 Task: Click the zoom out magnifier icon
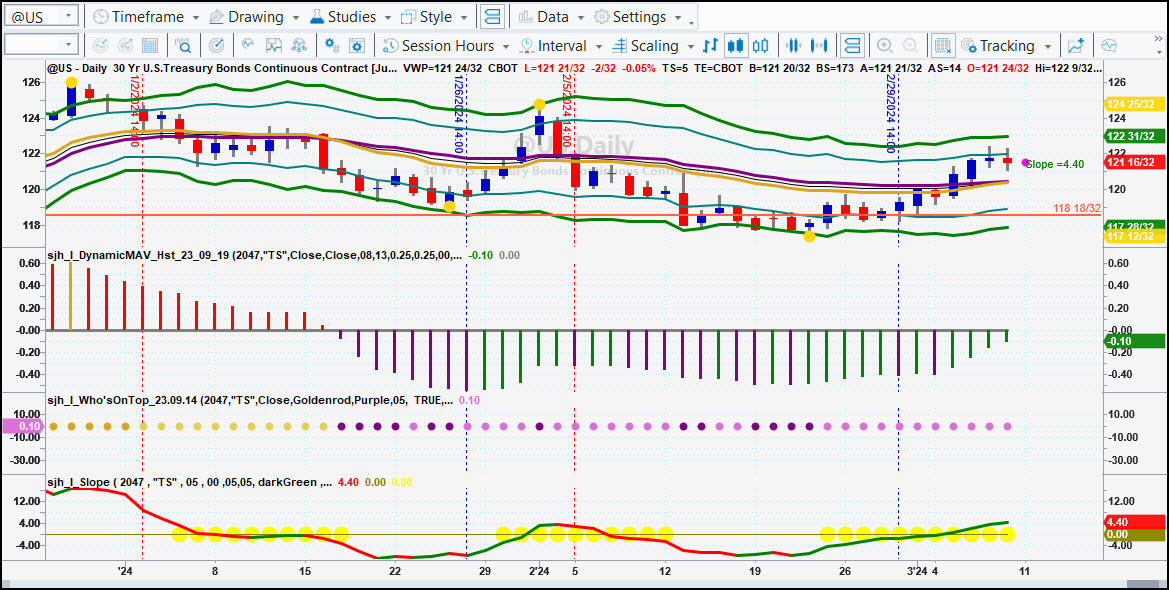pyautogui.click(x=910, y=45)
